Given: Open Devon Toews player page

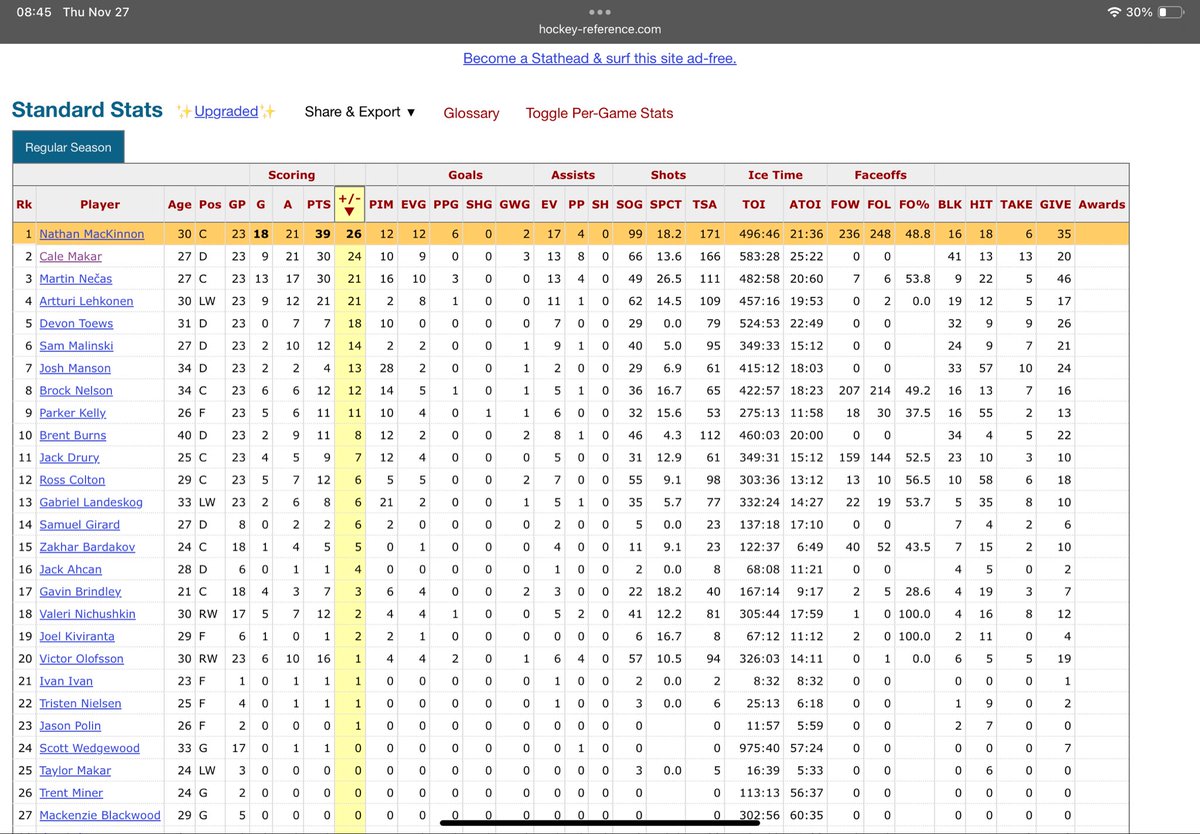Looking at the screenshot, I should (76, 323).
